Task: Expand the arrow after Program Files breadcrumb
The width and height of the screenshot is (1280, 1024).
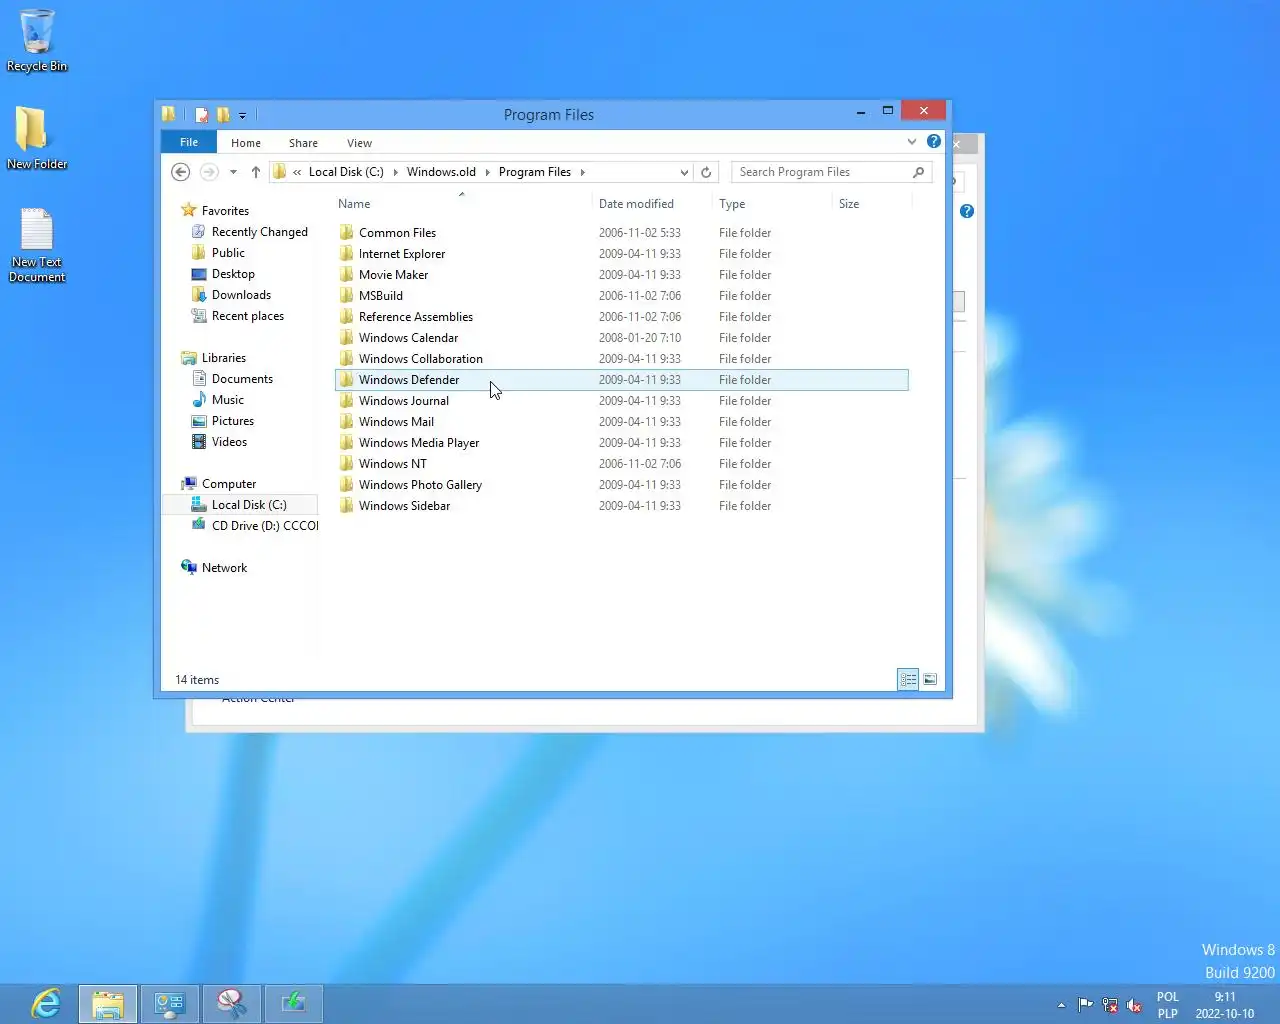Action: tap(583, 172)
